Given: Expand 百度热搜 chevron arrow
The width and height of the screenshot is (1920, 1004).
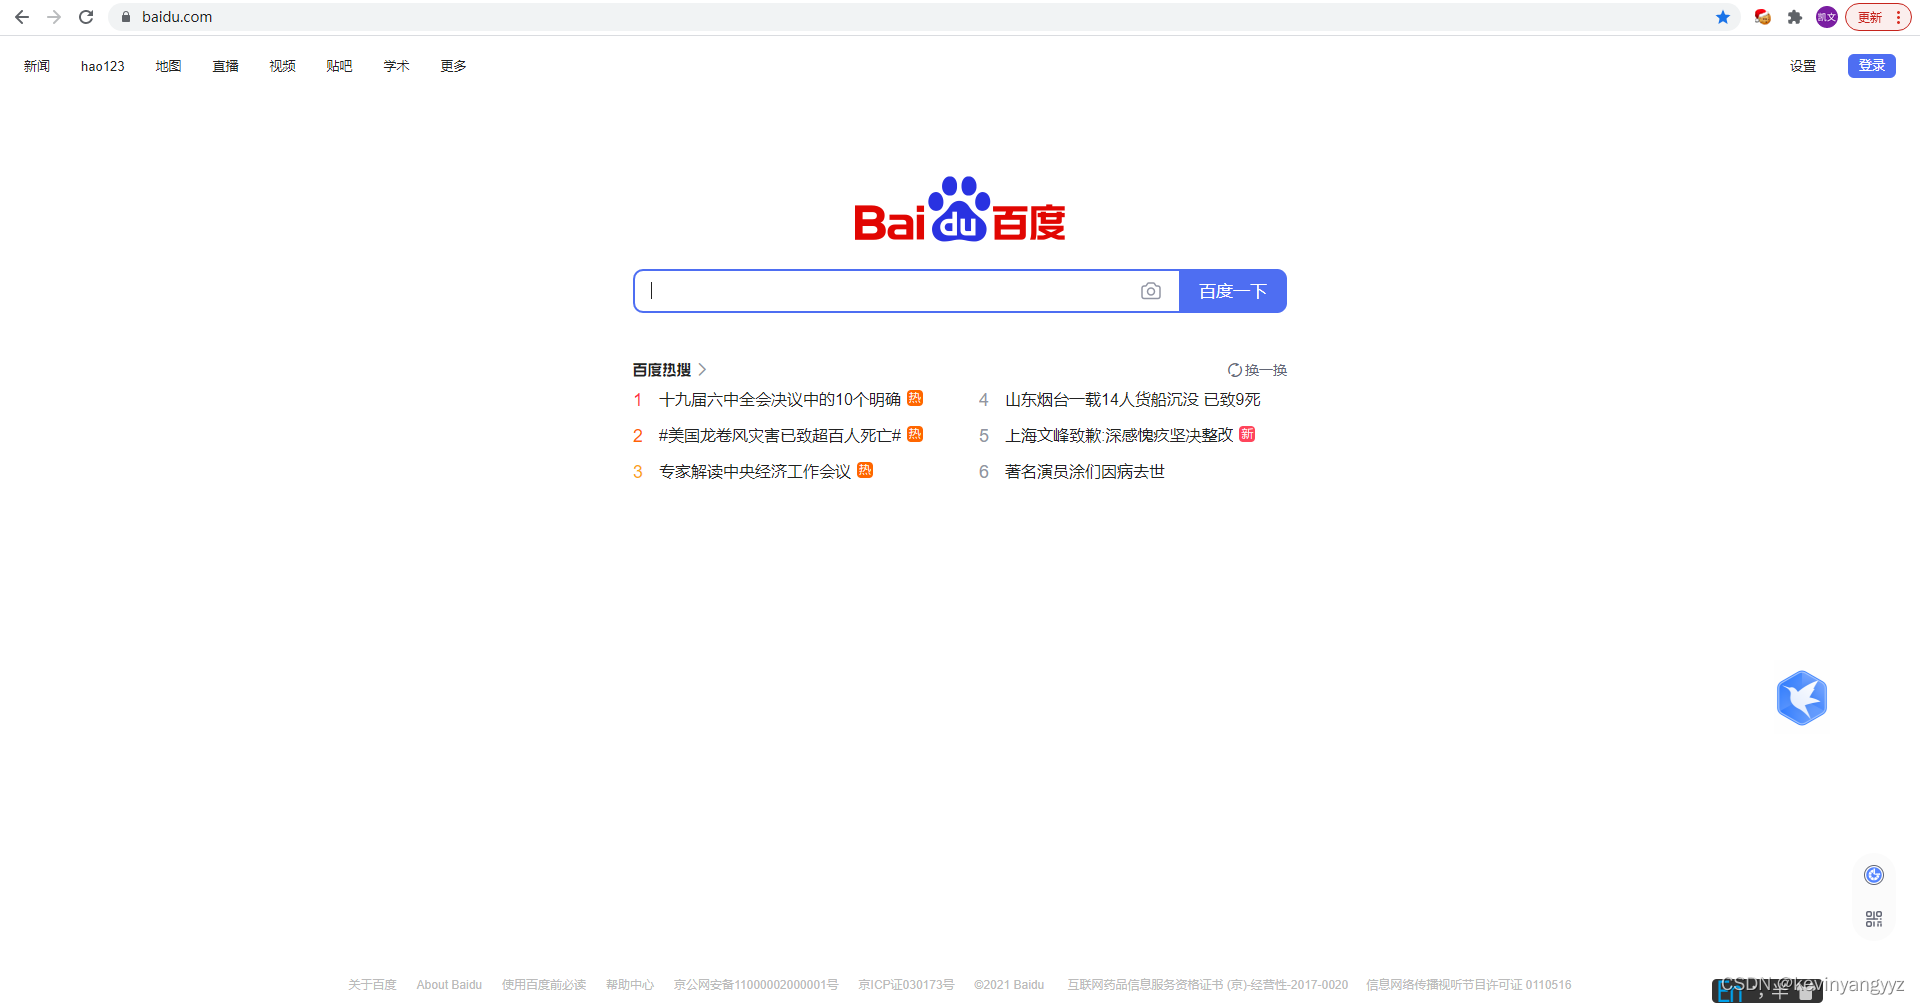Looking at the screenshot, I should [702, 370].
